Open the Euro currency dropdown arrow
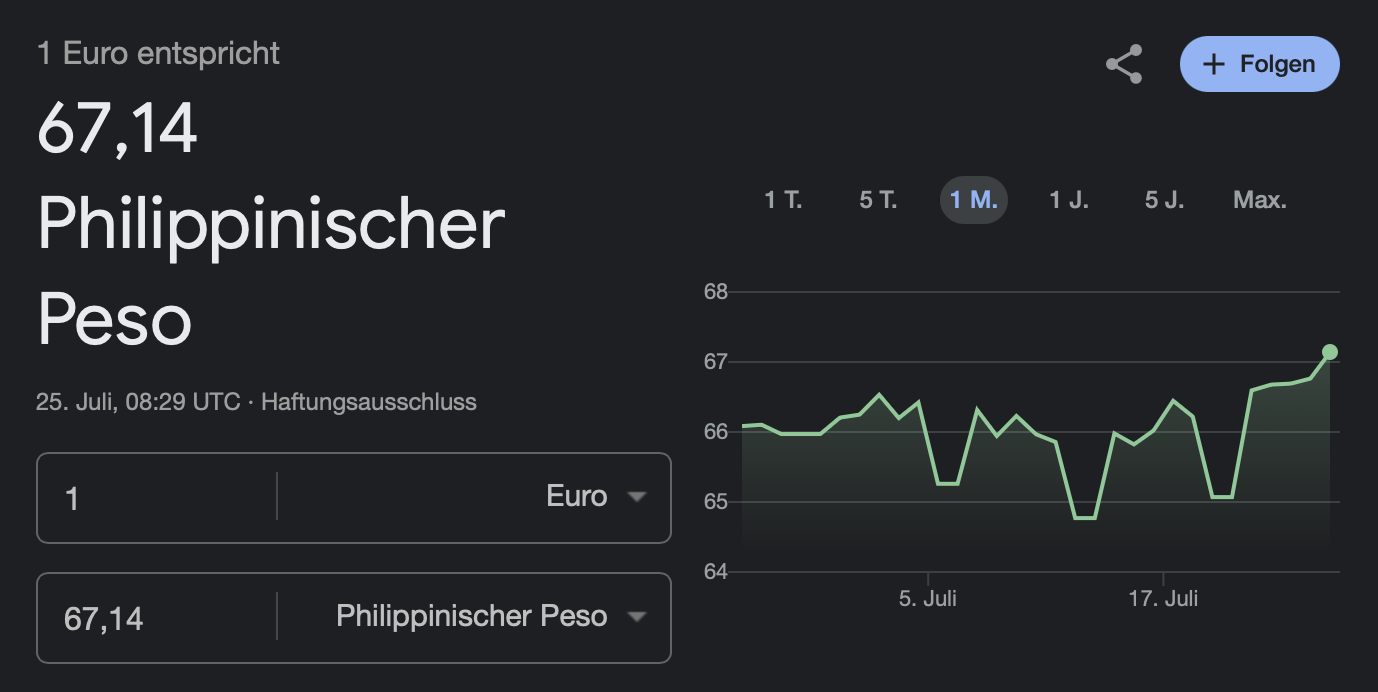The height and width of the screenshot is (692, 1378). [636, 497]
